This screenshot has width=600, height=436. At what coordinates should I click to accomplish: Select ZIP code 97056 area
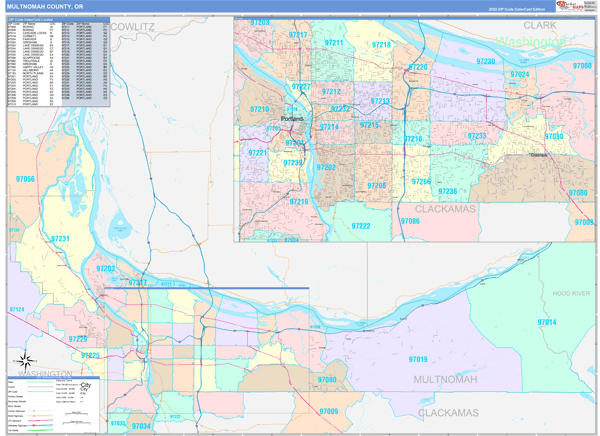(x=25, y=179)
